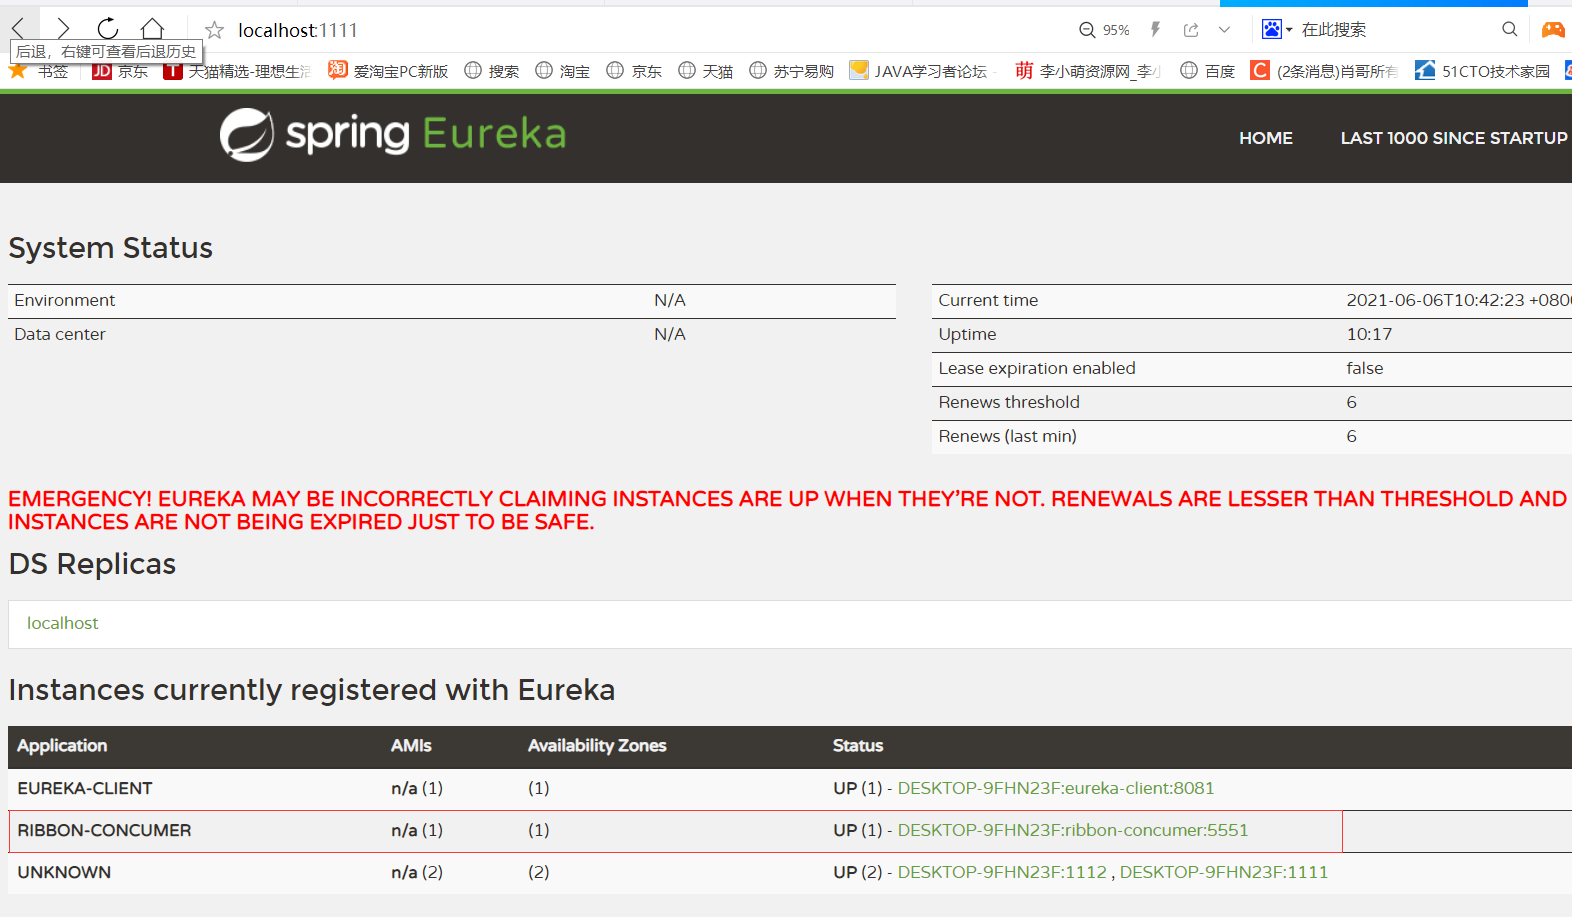
Task: Open the 书签 bookmarks star item
Action: coord(39,71)
